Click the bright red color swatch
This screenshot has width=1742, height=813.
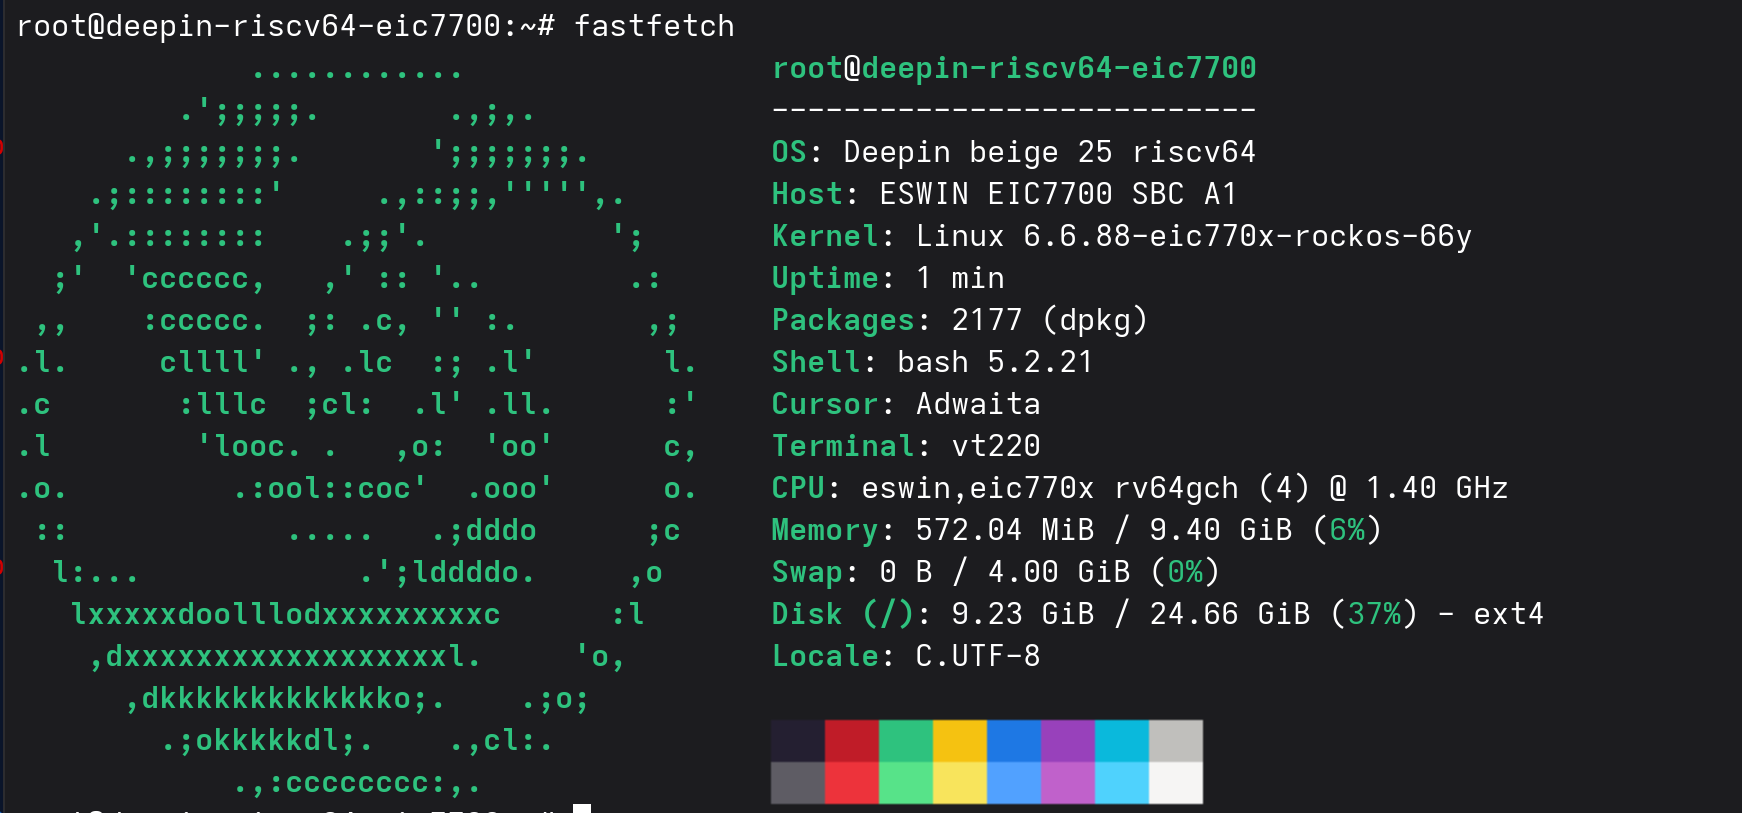pos(852,783)
